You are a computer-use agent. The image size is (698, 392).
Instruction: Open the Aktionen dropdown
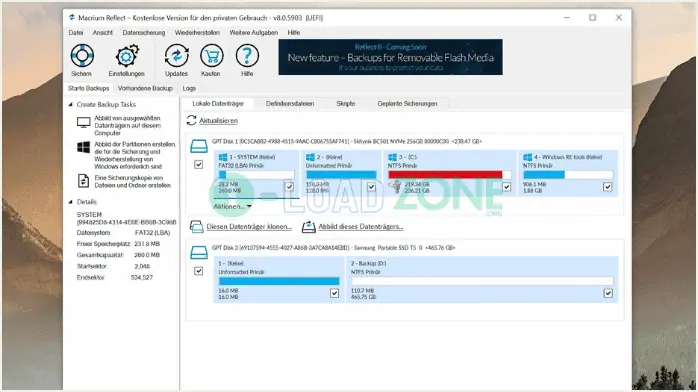click(232, 206)
